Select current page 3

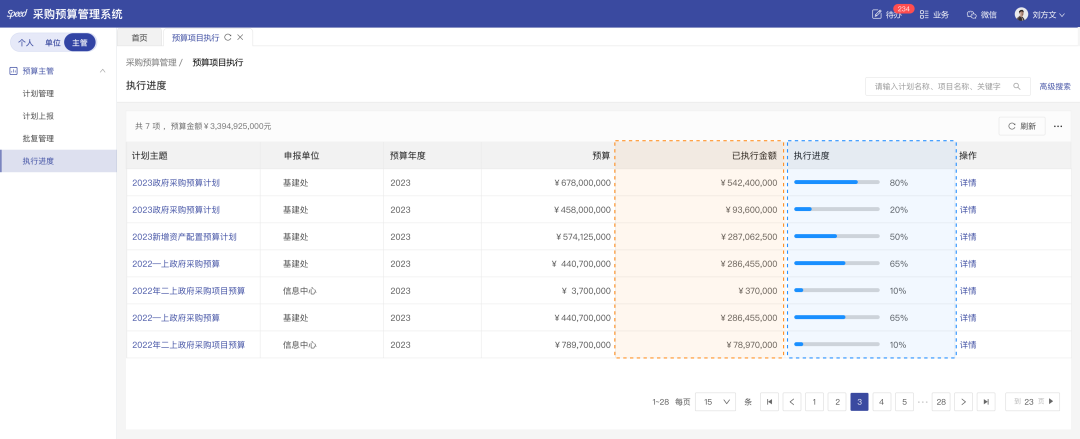(x=860, y=402)
